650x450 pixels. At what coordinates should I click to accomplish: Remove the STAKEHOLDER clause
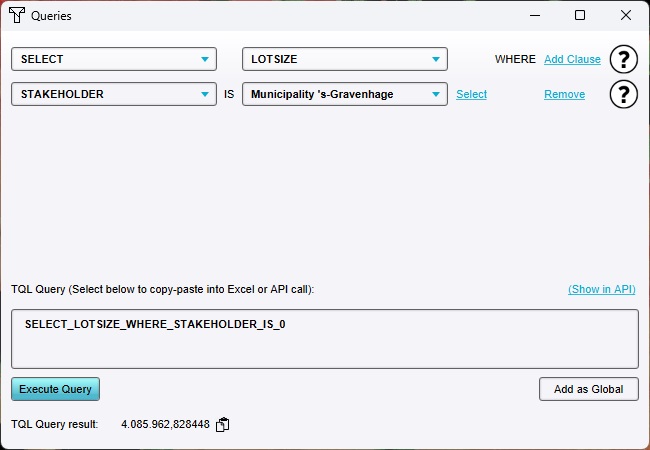coord(564,95)
